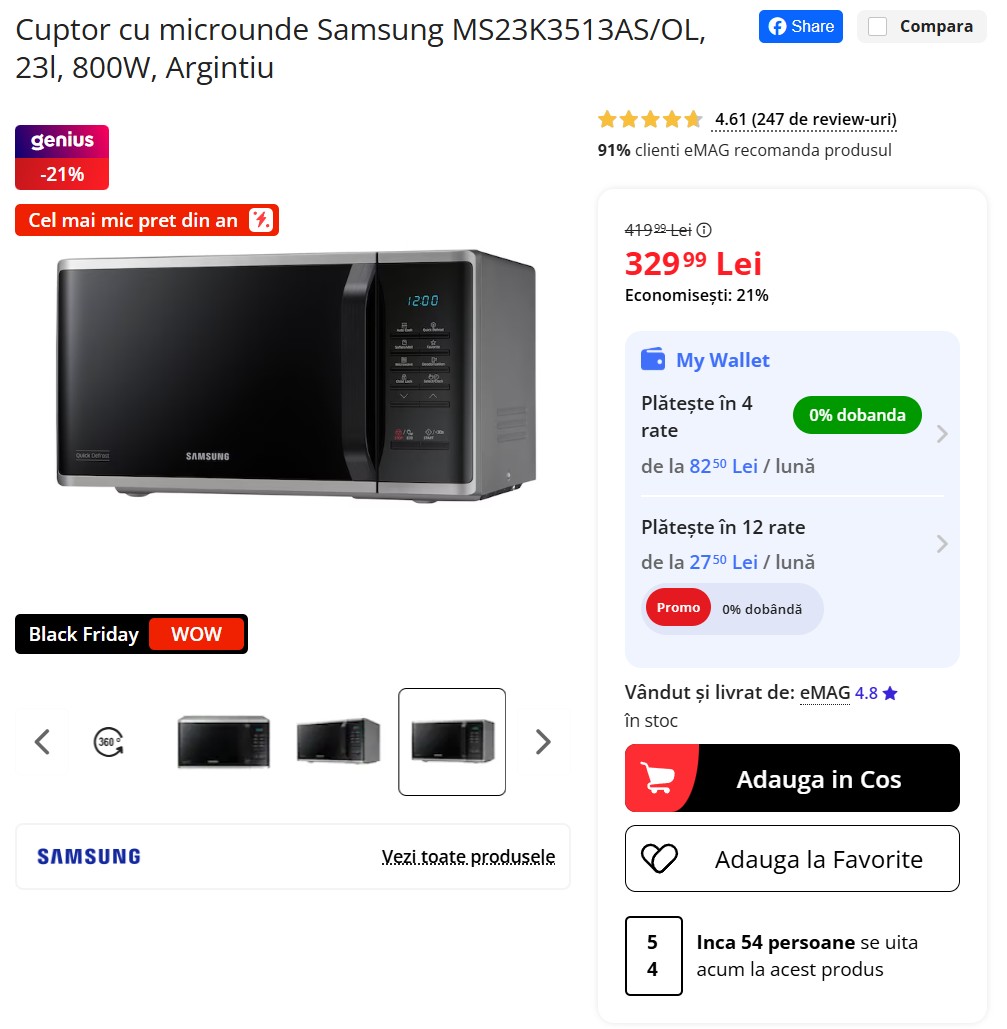
Task: Open the 247 reviews link
Action: pos(805,119)
